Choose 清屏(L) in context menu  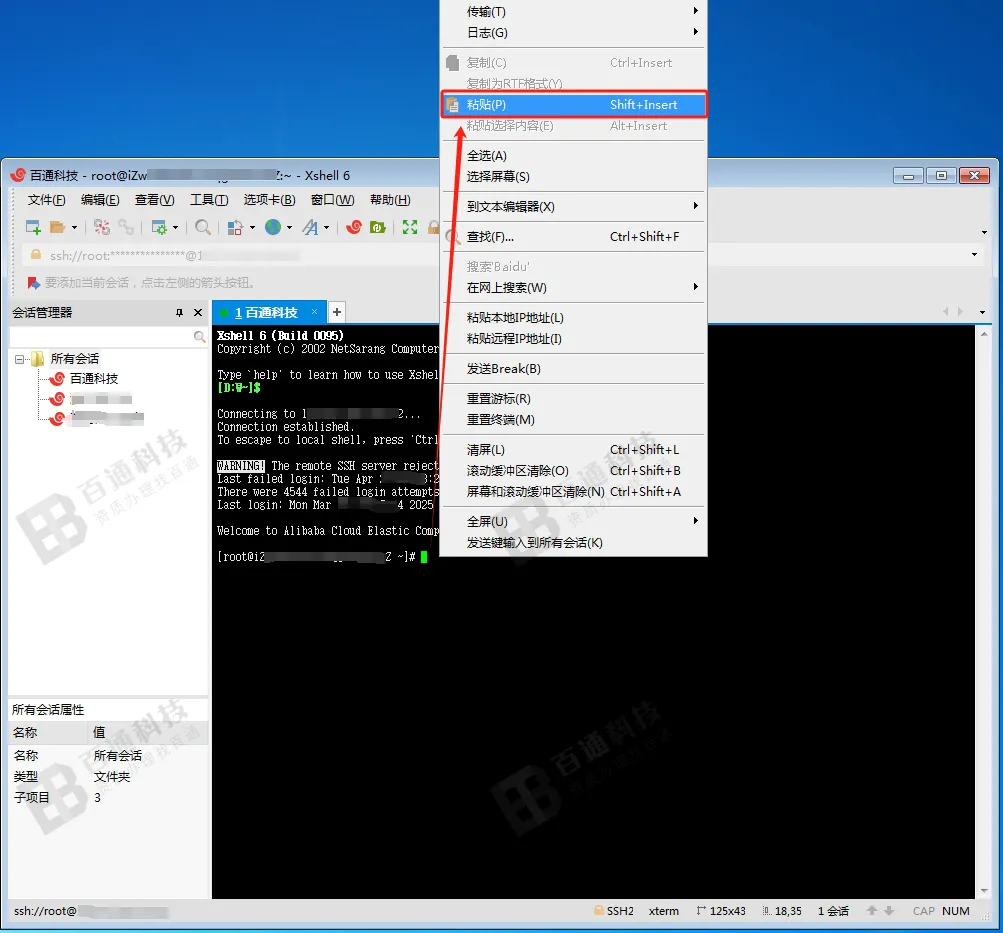pyautogui.click(x=574, y=450)
